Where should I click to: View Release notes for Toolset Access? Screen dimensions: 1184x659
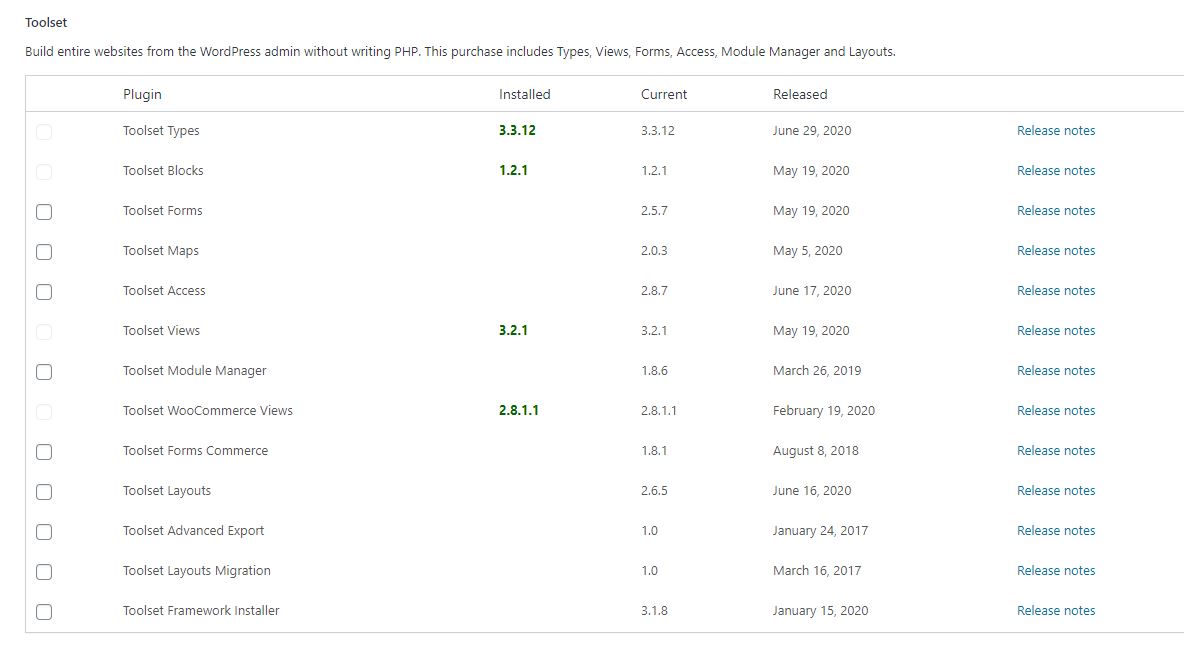click(x=1055, y=291)
